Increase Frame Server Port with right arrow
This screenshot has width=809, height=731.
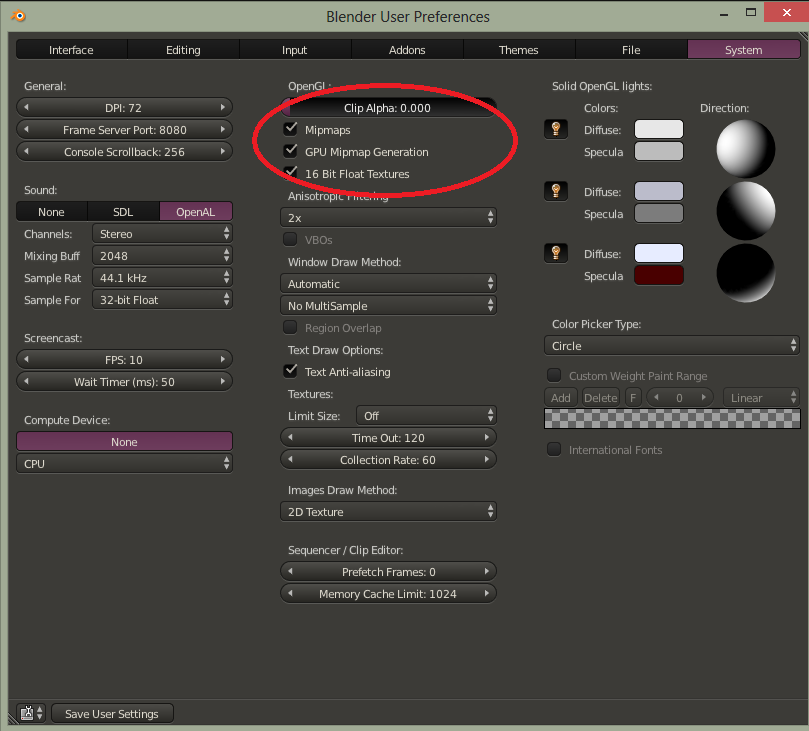pos(223,129)
